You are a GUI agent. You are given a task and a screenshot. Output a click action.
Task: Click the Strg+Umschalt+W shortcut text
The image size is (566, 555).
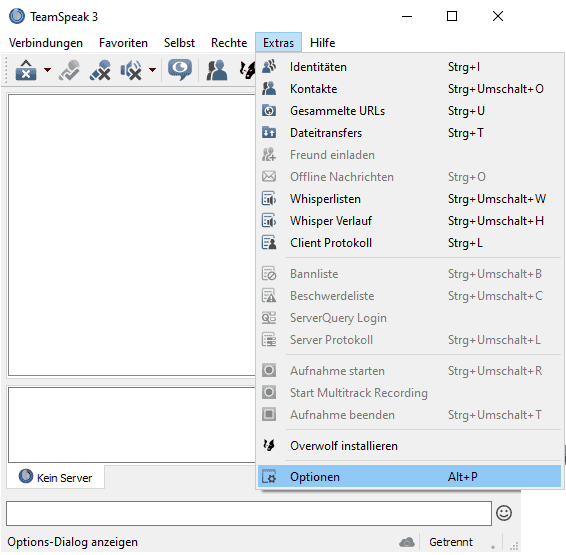(x=497, y=199)
